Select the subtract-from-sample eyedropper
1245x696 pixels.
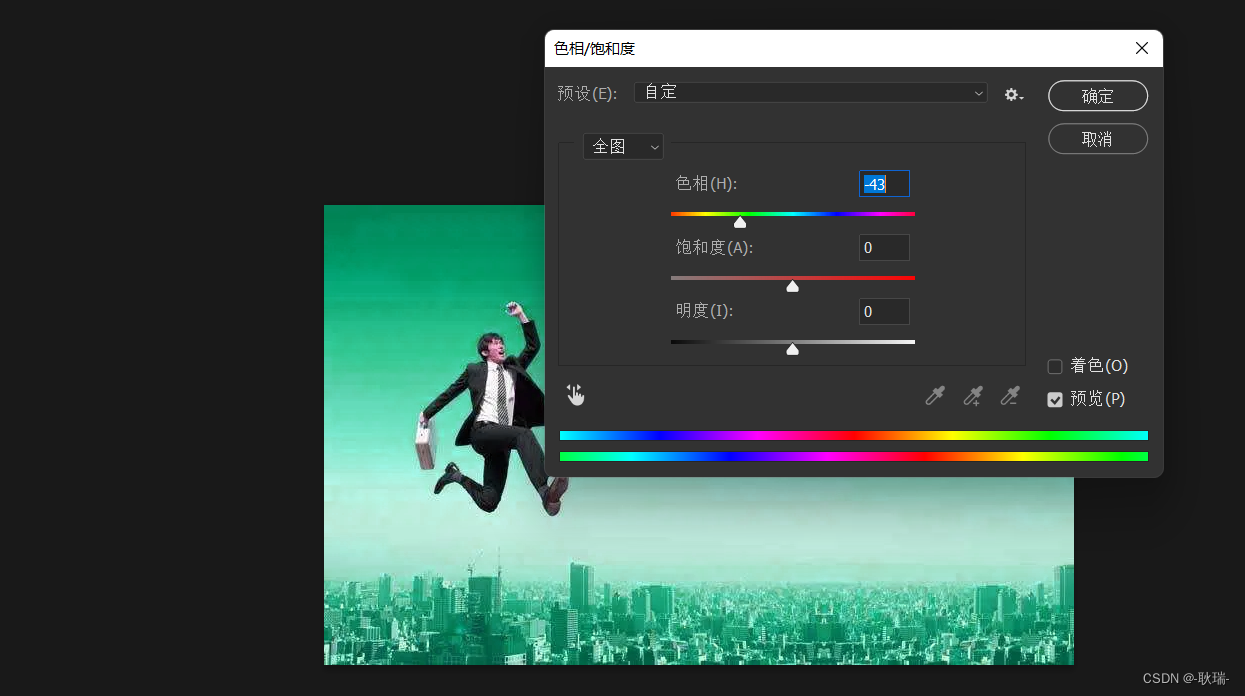click(1009, 395)
